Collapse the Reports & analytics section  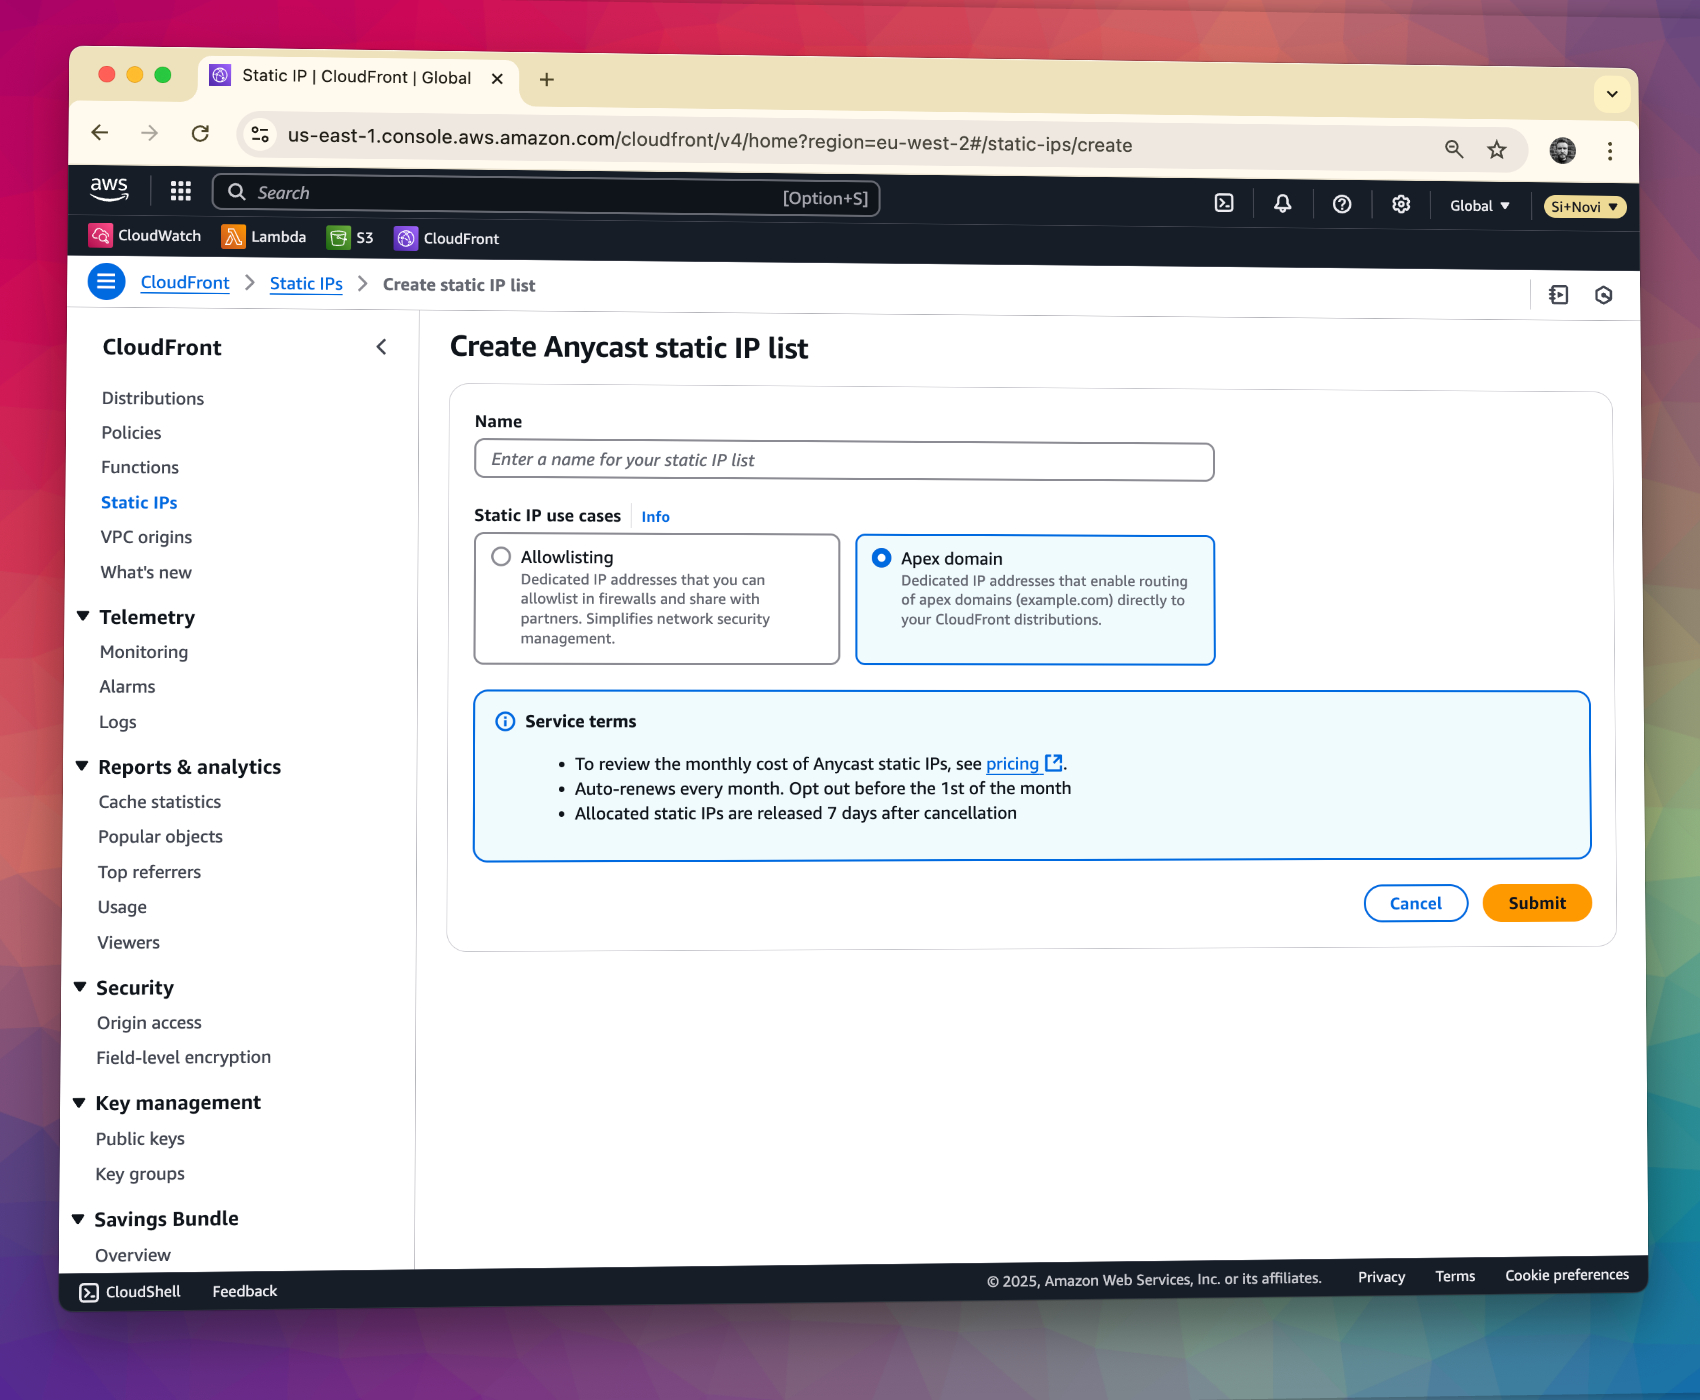[x=82, y=766]
